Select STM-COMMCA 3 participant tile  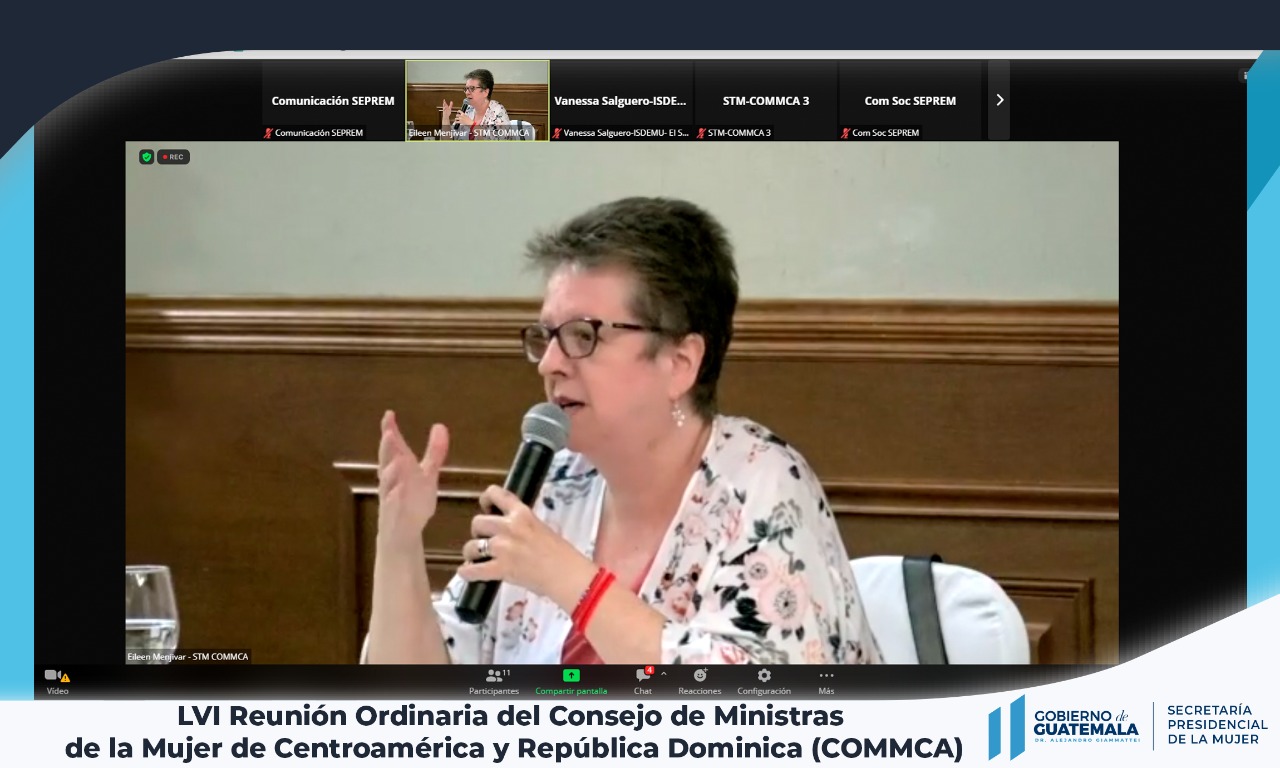(x=766, y=100)
